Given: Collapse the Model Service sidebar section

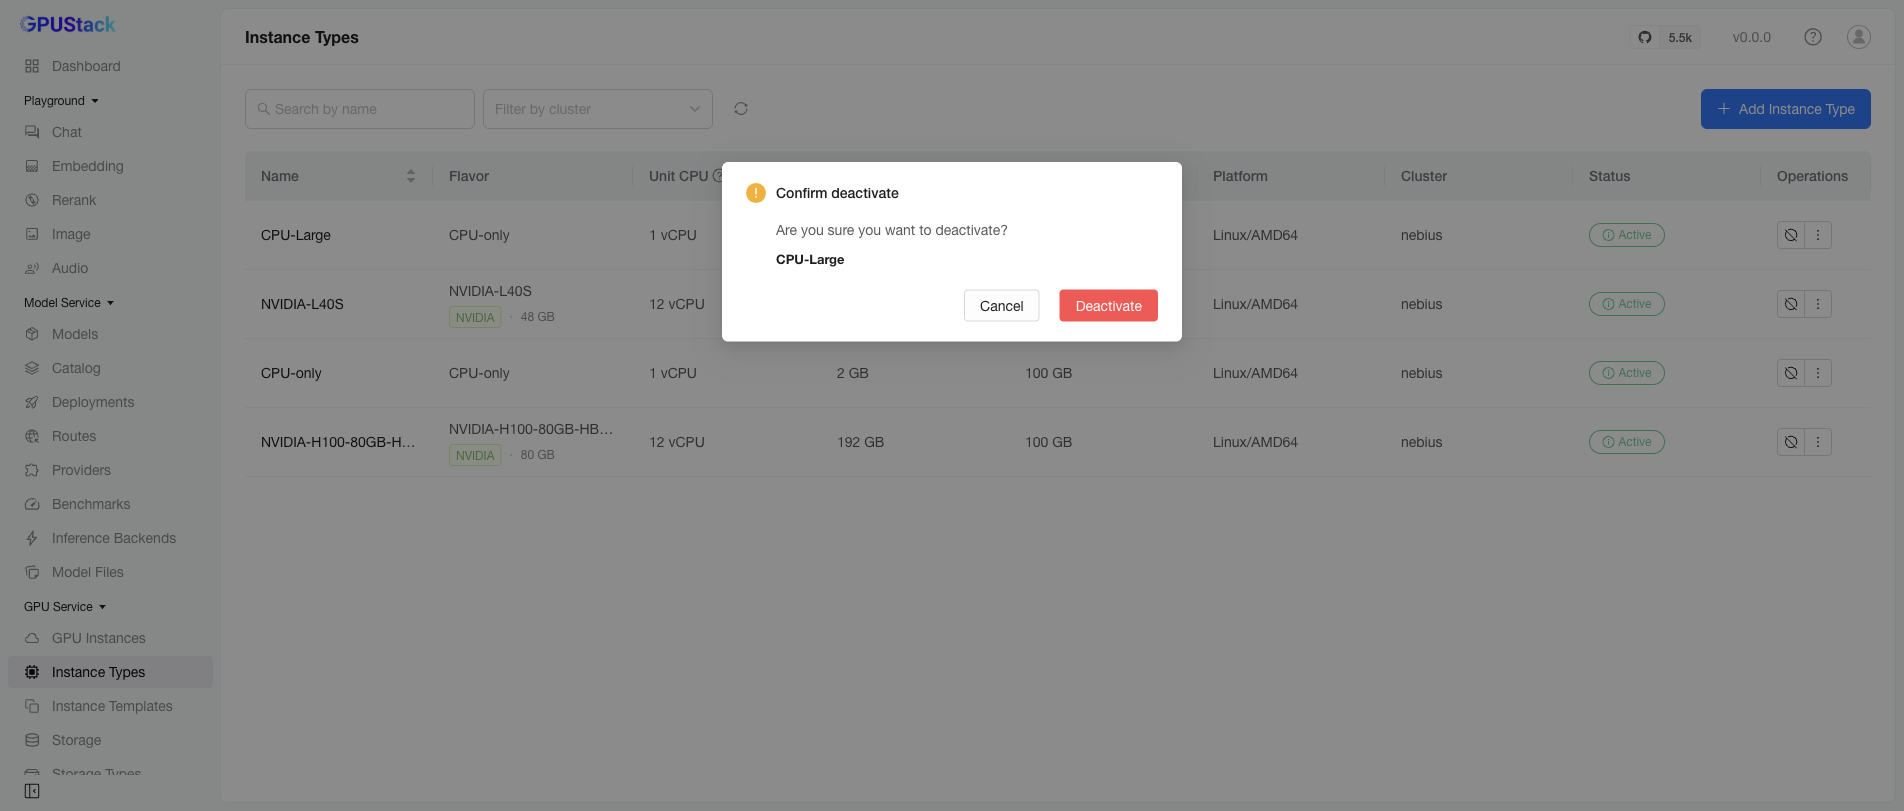Looking at the screenshot, I should point(69,303).
